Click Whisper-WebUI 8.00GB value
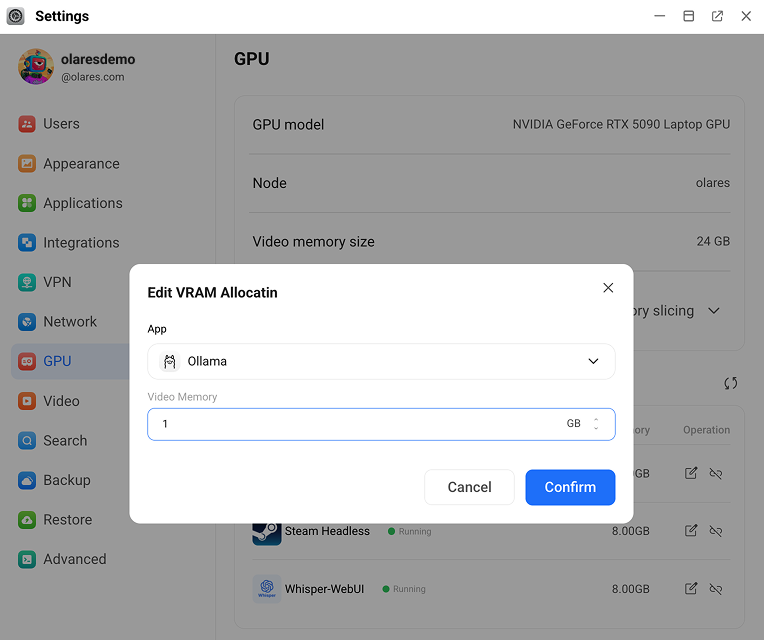The width and height of the screenshot is (764, 640). pos(630,589)
